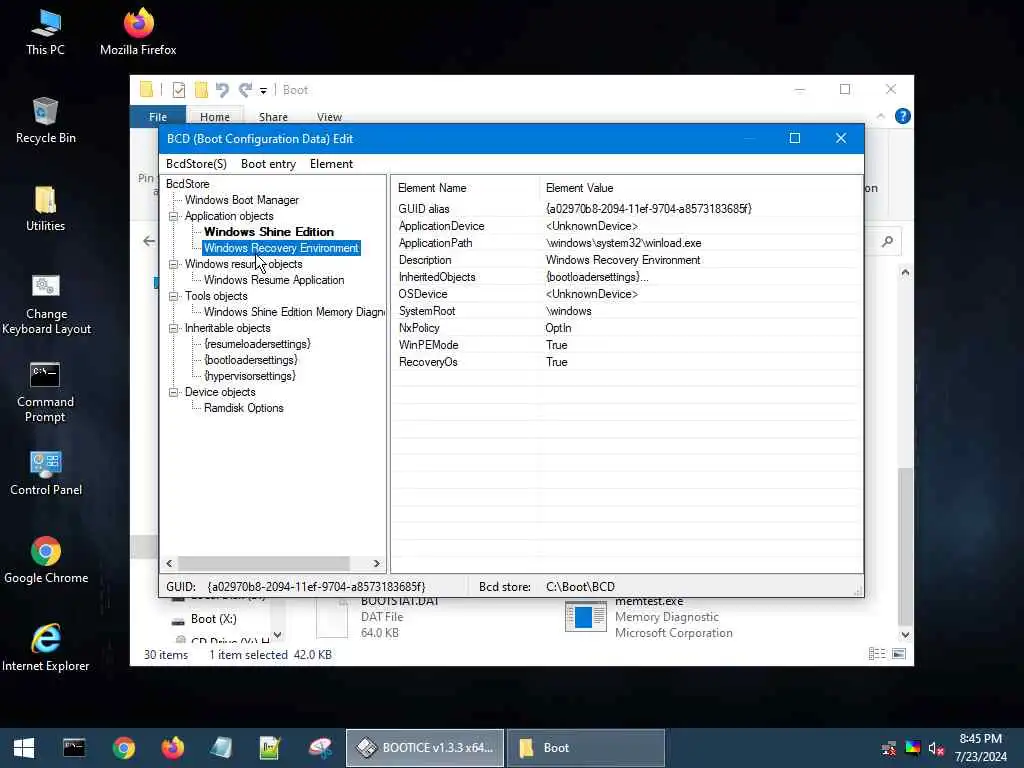1024x768 pixels.
Task: Open Control Panel desktop icon
Action: point(46,473)
